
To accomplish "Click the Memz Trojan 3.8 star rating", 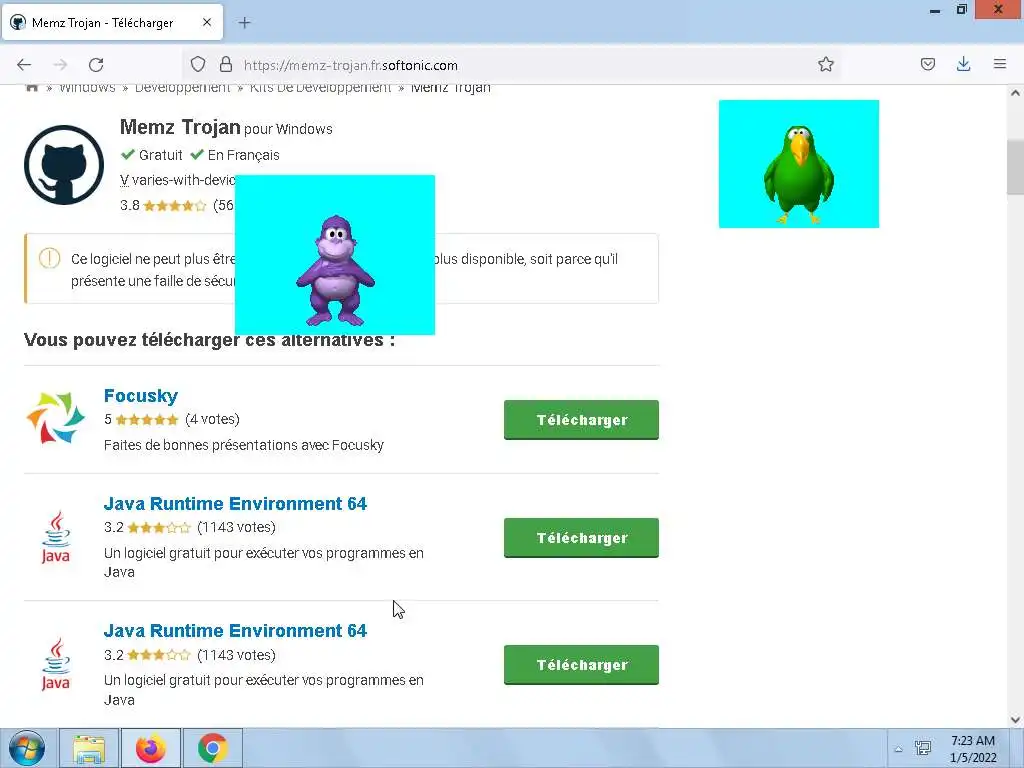I will pos(174,206).
